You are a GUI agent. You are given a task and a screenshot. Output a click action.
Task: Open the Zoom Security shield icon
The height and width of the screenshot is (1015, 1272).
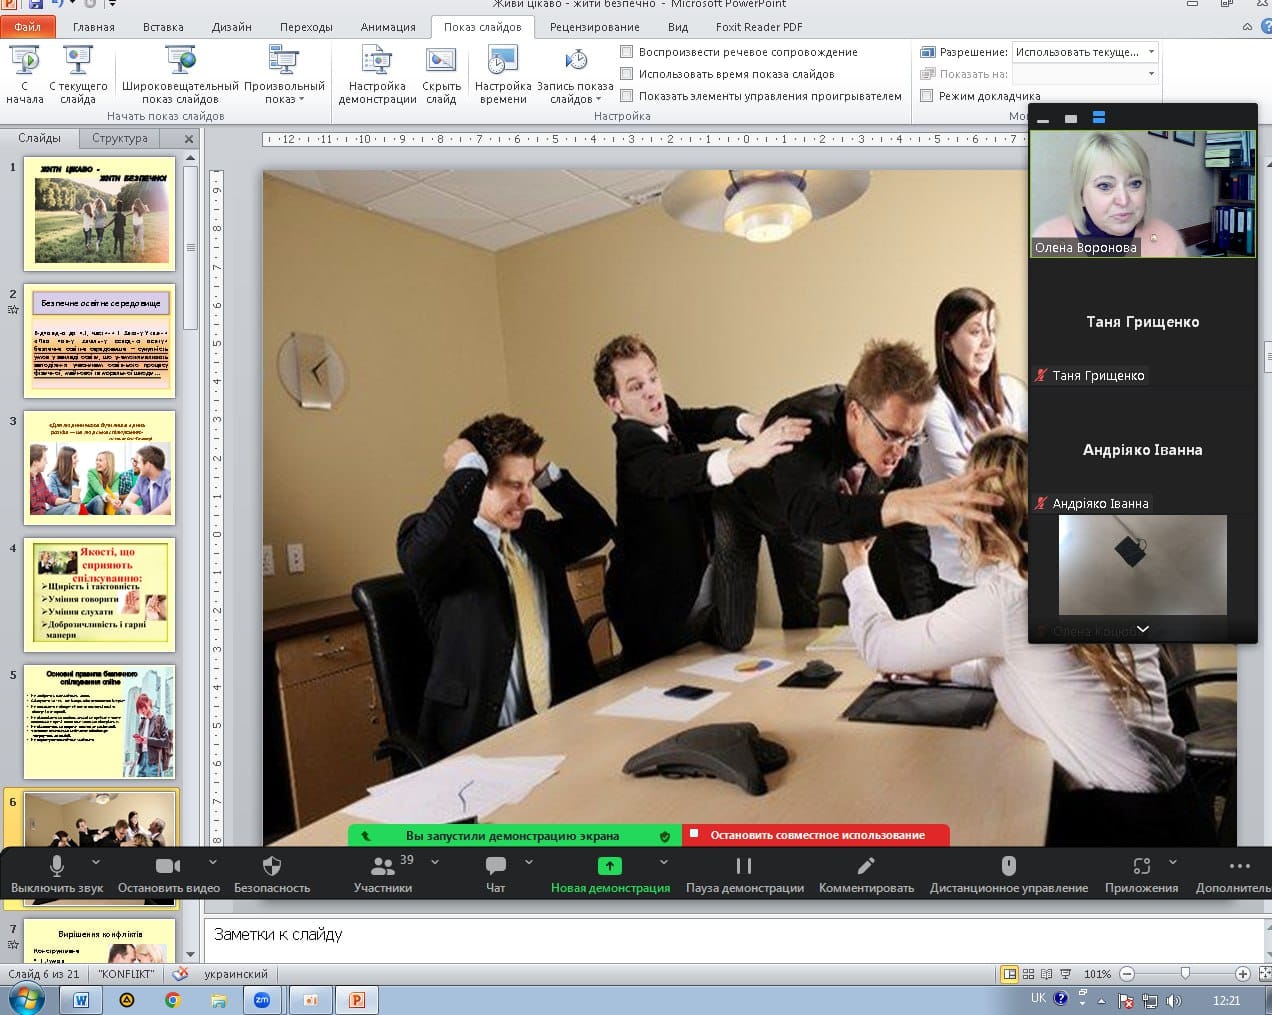(x=272, y=866)
